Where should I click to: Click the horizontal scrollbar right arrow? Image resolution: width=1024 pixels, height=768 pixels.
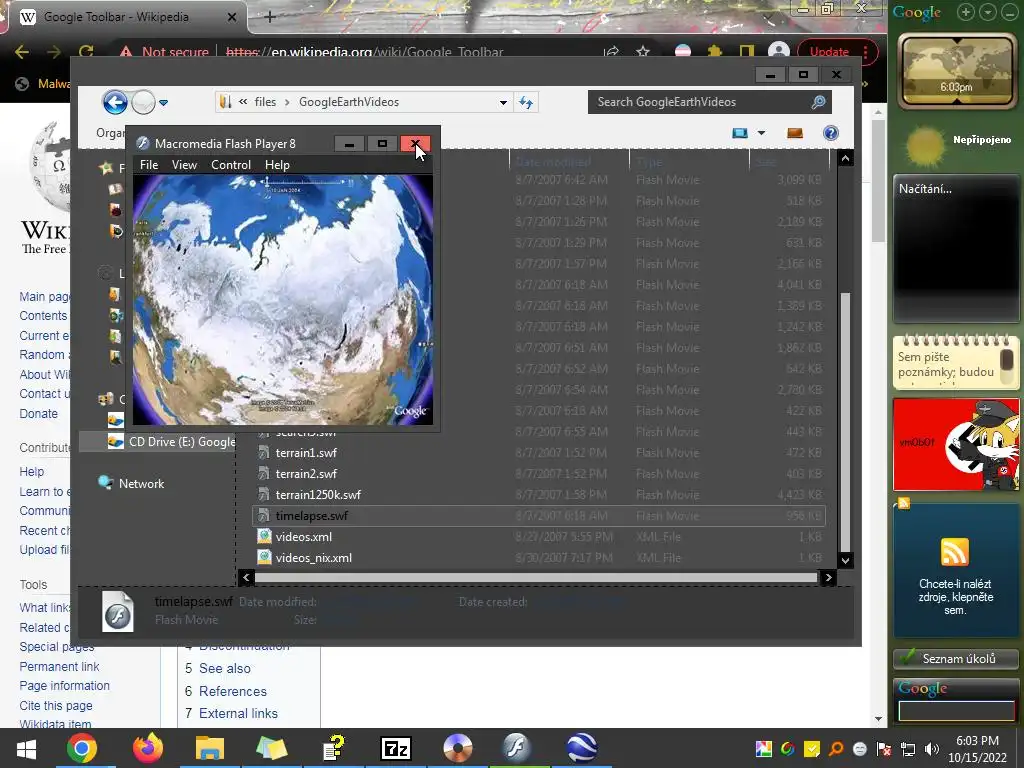point(828,577)
